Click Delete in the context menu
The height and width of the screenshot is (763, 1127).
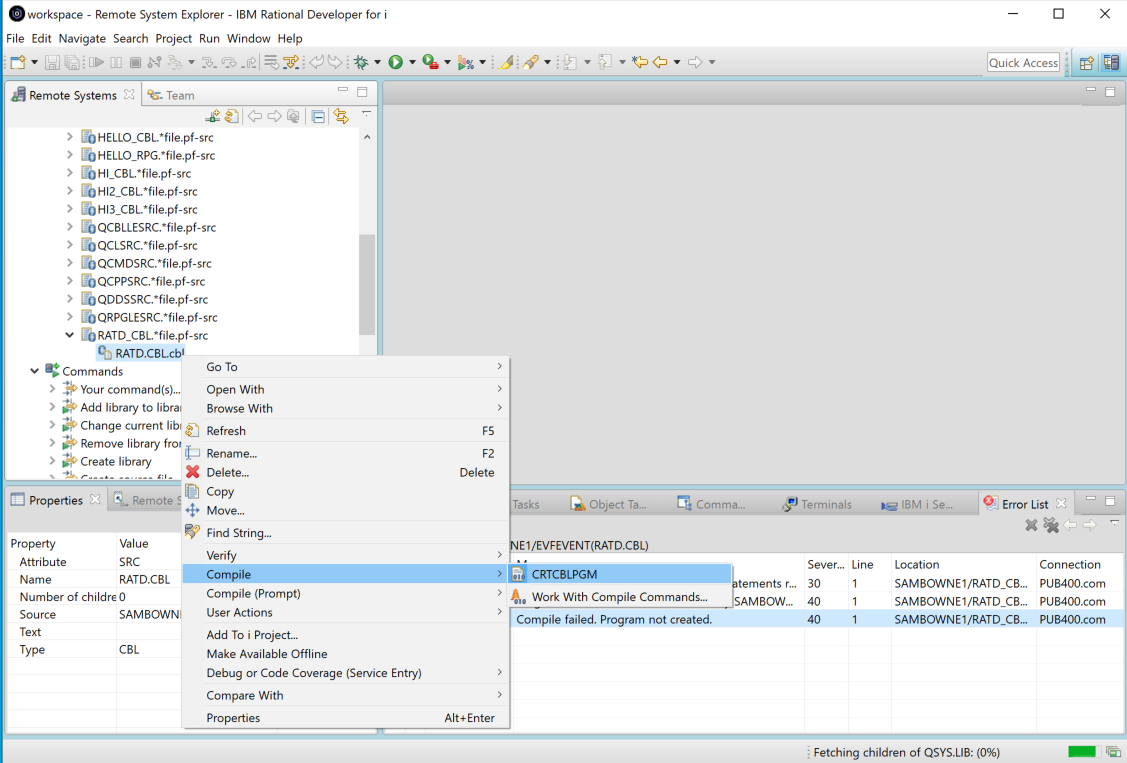(227, 472)
